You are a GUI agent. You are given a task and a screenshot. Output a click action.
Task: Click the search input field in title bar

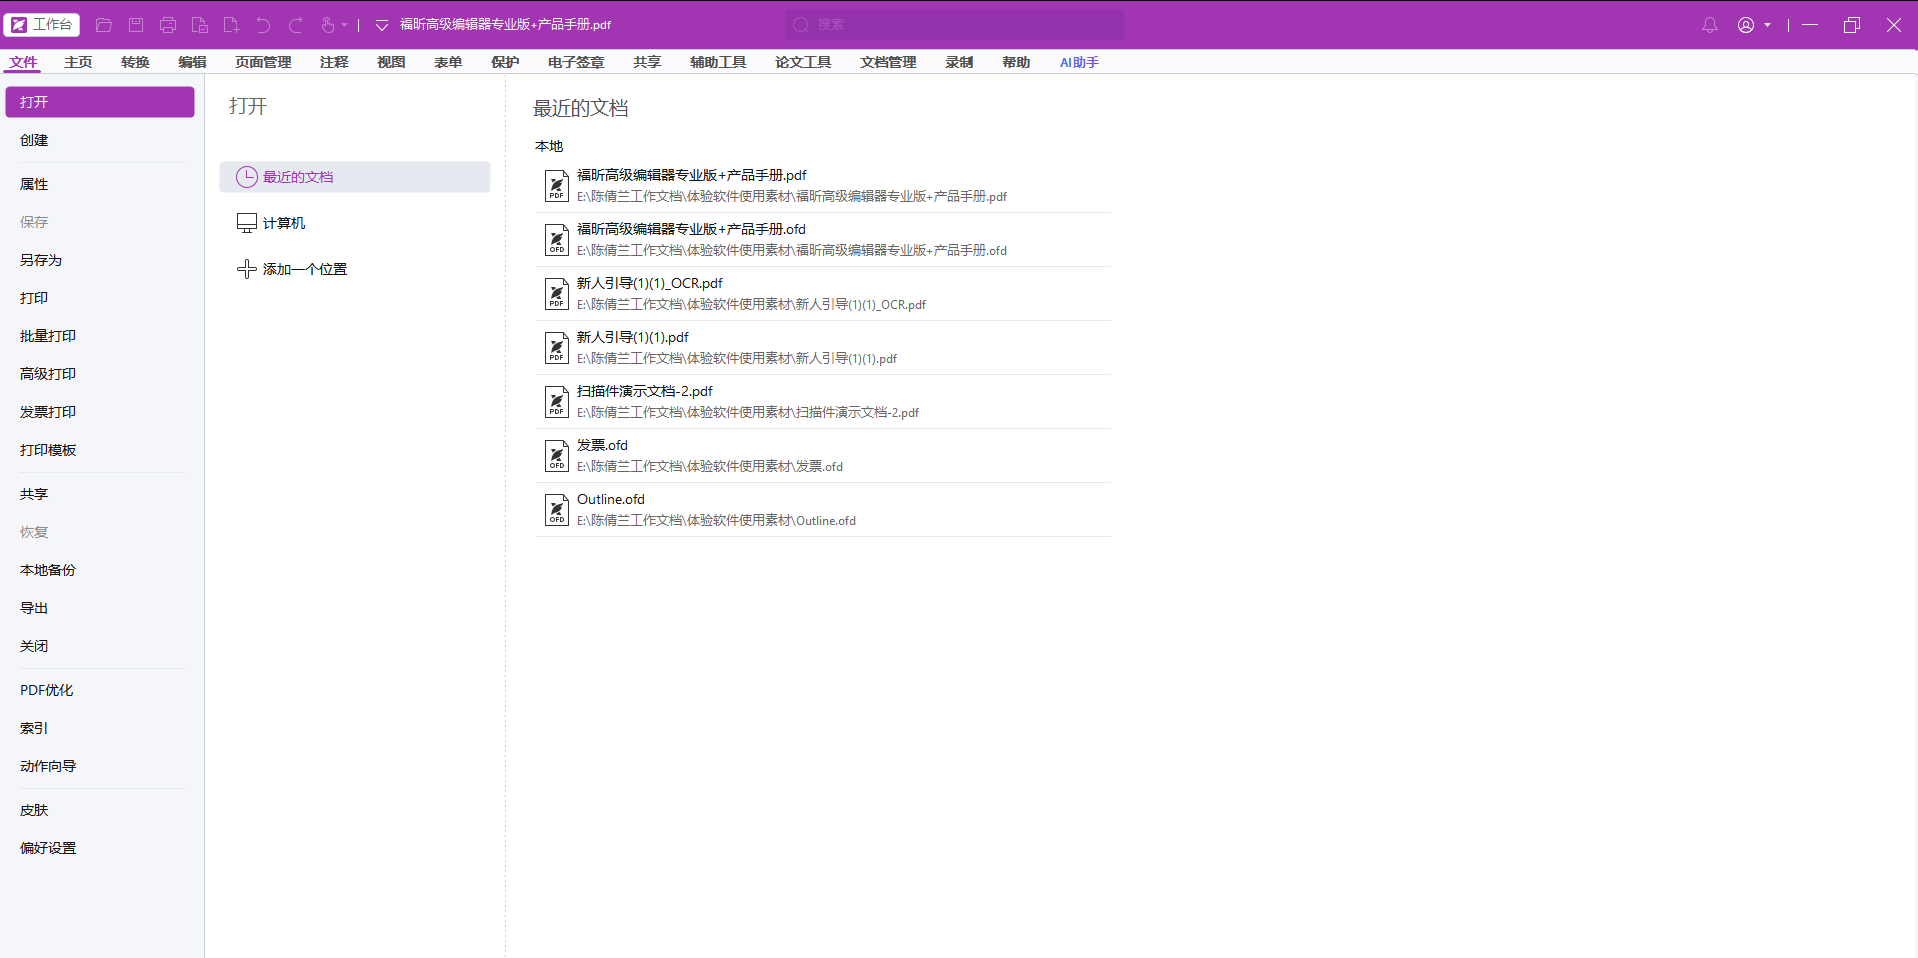[x=954, y=25]
